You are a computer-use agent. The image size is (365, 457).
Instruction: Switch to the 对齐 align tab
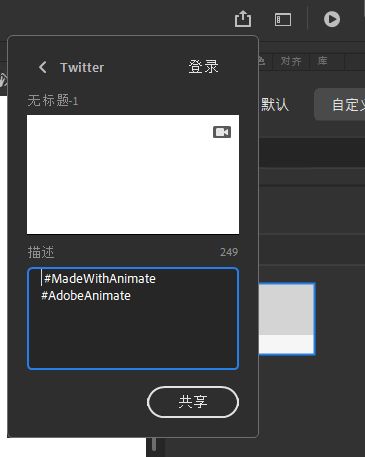(x=291, y=61)
